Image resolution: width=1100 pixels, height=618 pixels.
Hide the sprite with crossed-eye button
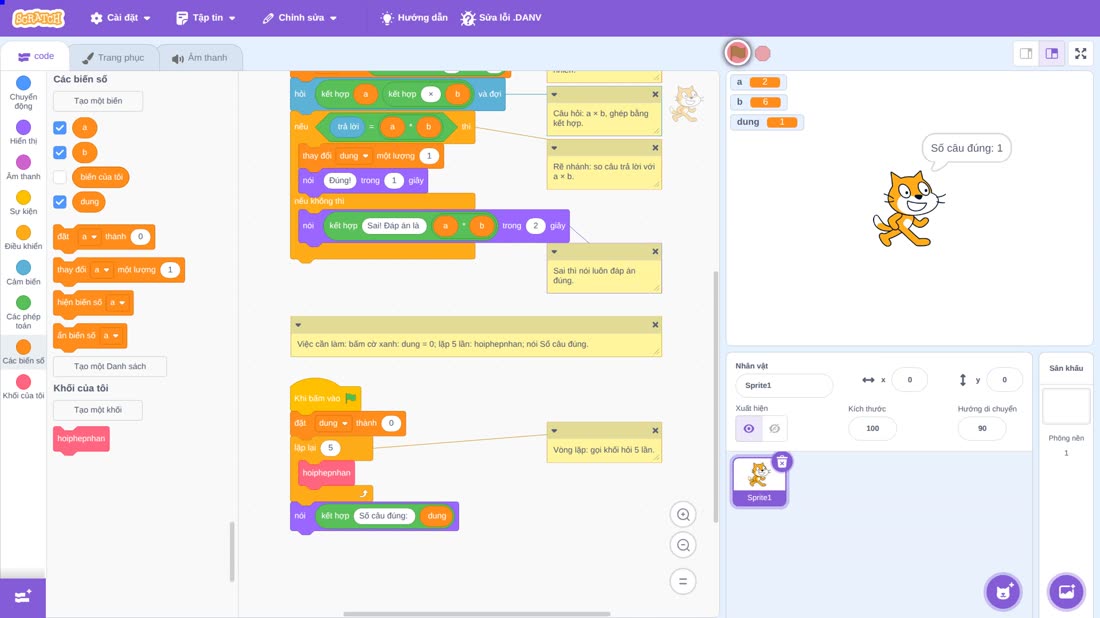pos(774,429)
